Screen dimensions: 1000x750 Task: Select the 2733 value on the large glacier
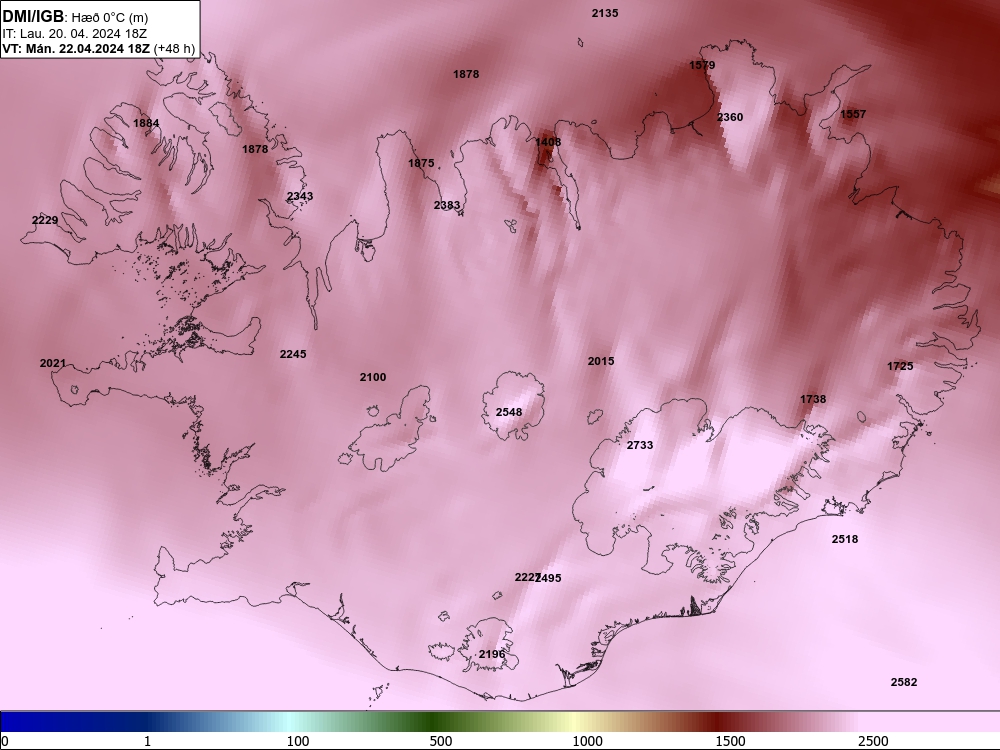pyautogui.click(x=640, y=445)
